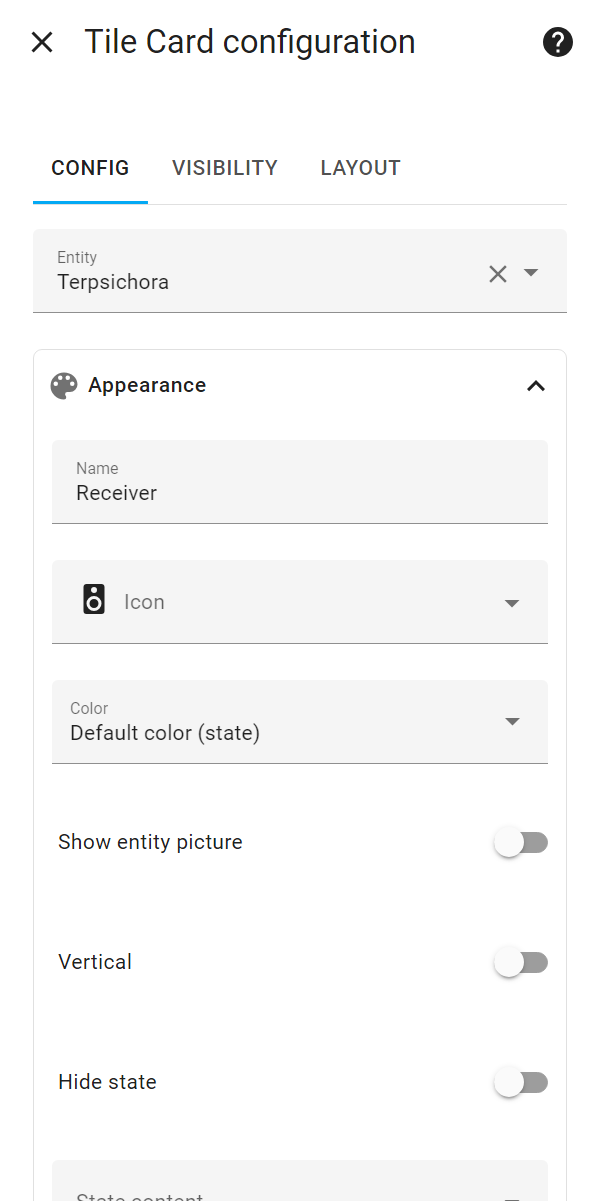600x1201 pixels.
Task: Select the CONFIG tab
Action: point(90,167)
